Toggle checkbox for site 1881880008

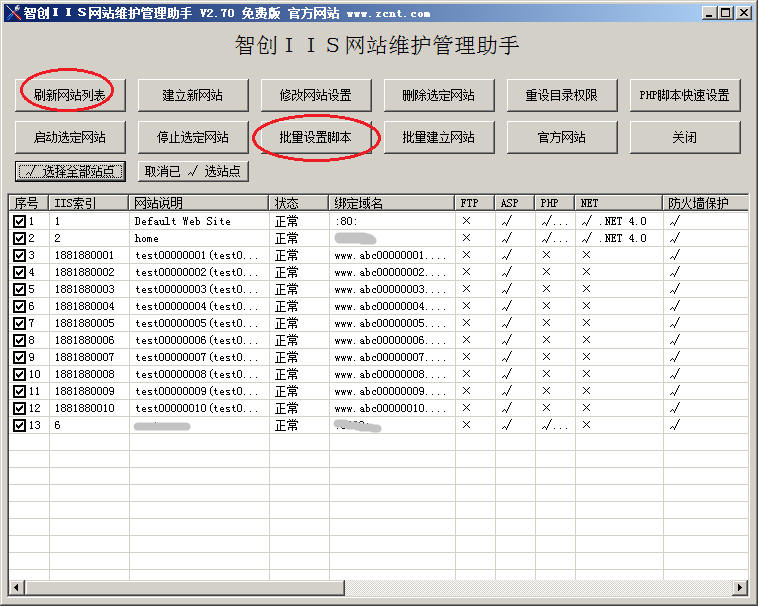pos(19,375)
